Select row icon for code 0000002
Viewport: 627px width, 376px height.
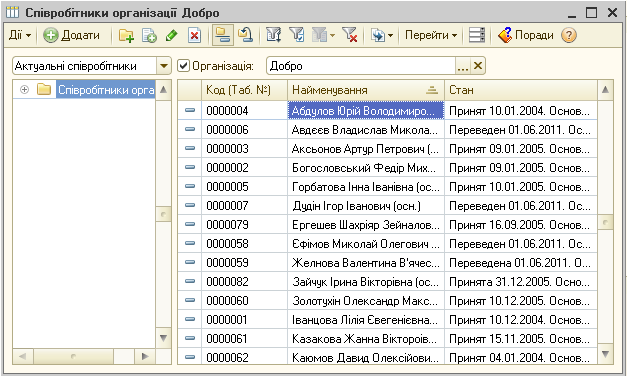tap(190, 167)
